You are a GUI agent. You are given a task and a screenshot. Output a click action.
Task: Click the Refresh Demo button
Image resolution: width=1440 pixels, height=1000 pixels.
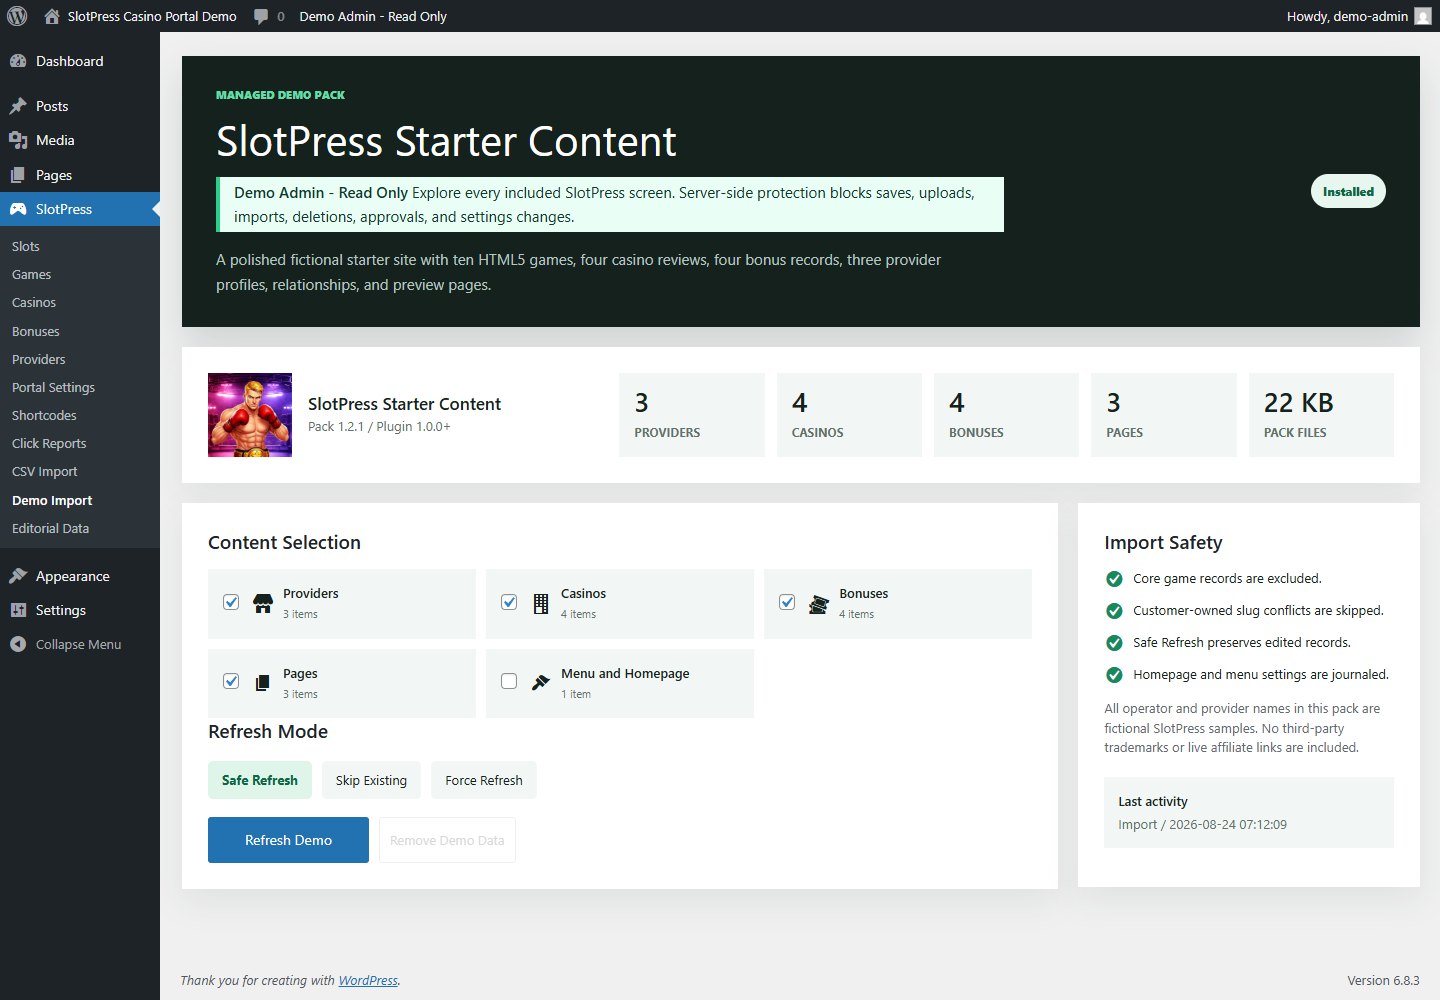(288, 840)
